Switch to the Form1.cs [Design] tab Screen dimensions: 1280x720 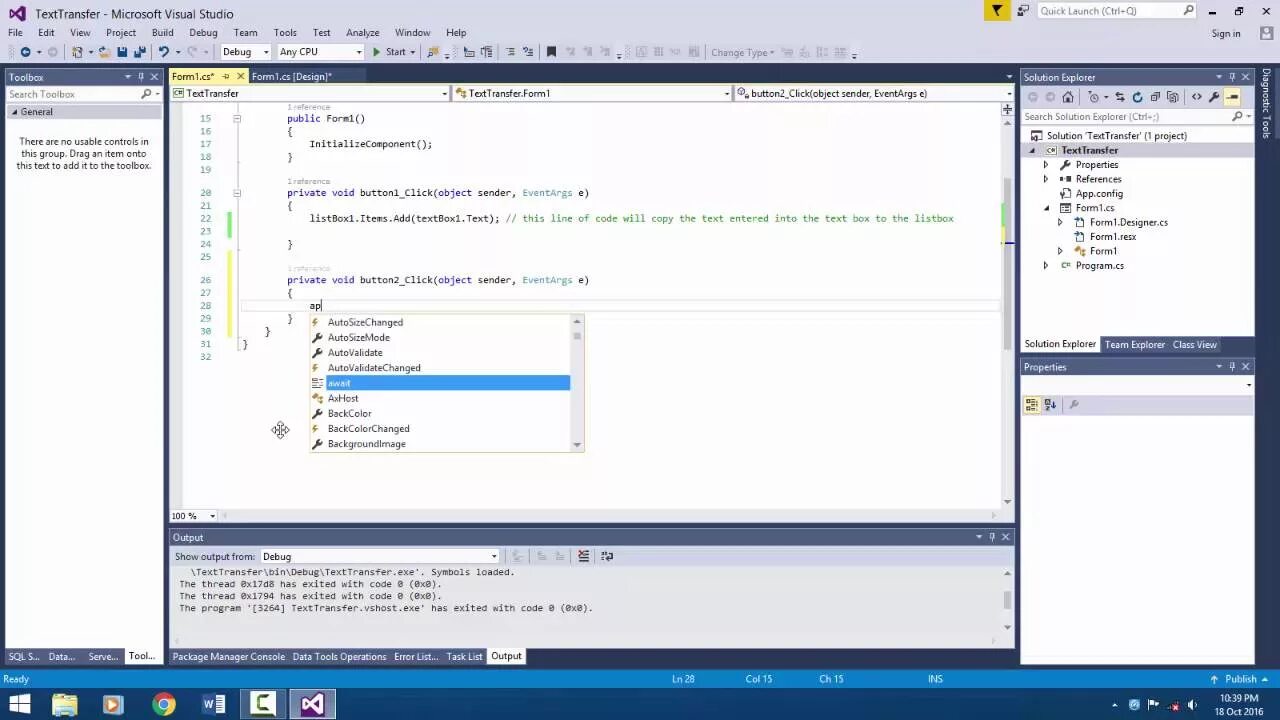pos(291,77)
